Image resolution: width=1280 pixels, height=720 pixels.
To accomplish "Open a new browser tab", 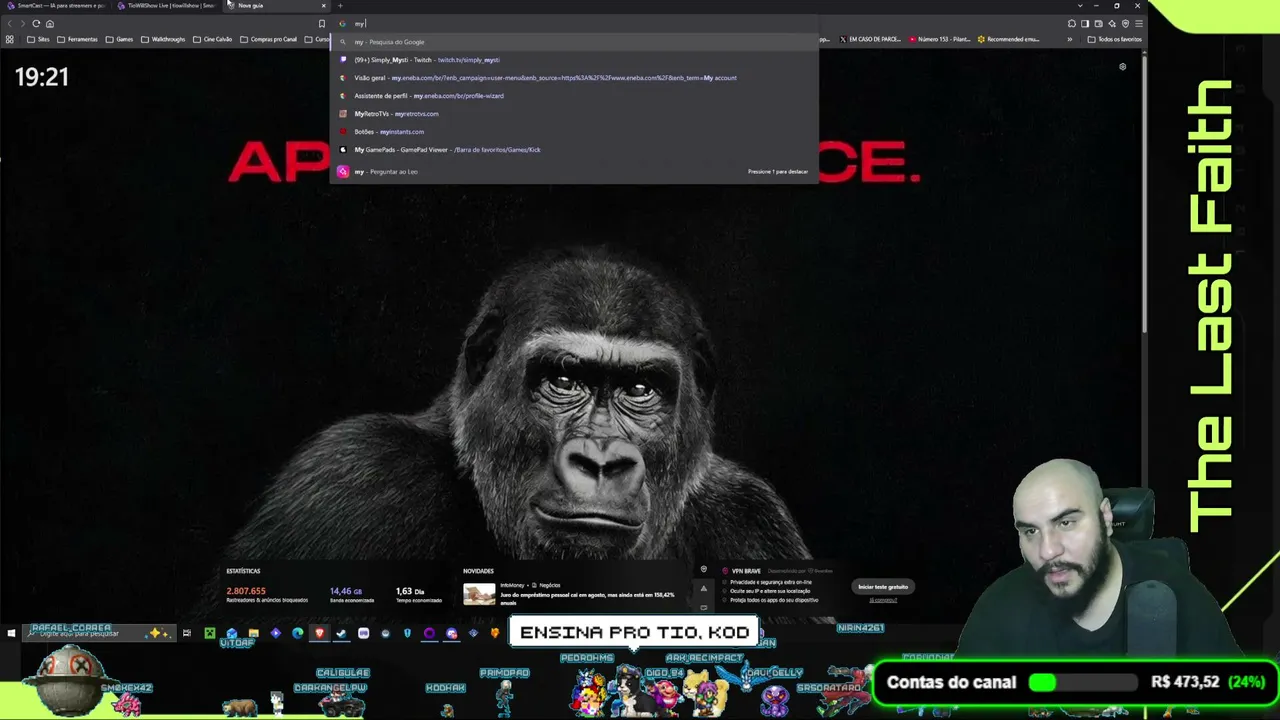I will (x=340, y=6).
